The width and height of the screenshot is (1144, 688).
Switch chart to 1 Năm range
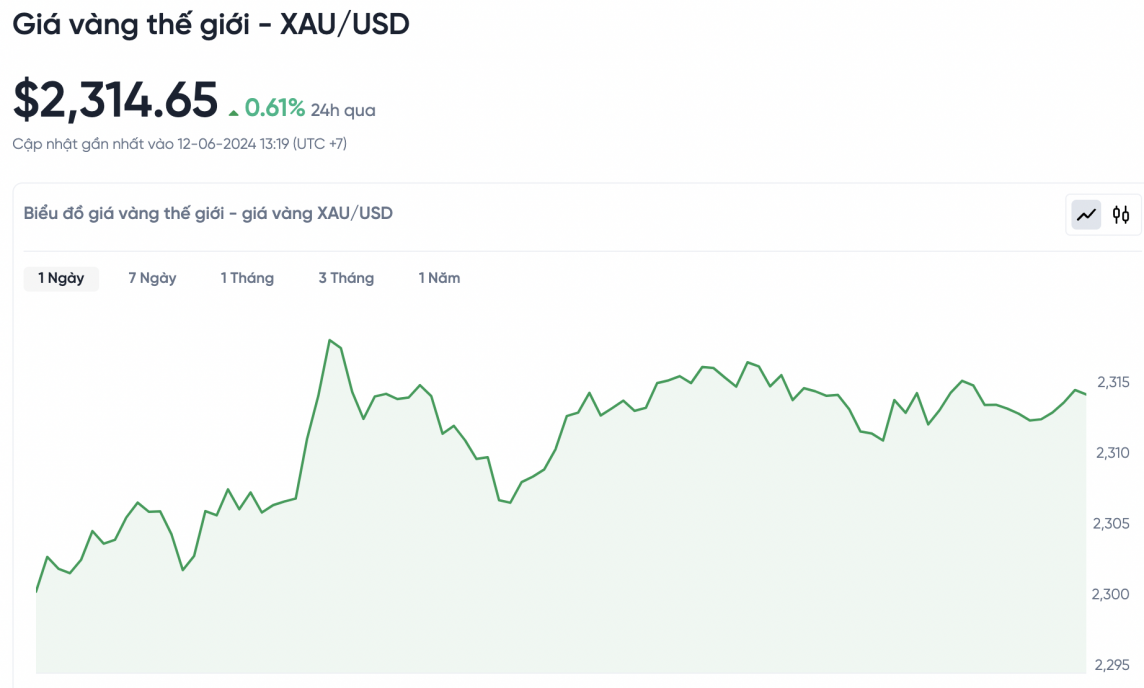439,278
